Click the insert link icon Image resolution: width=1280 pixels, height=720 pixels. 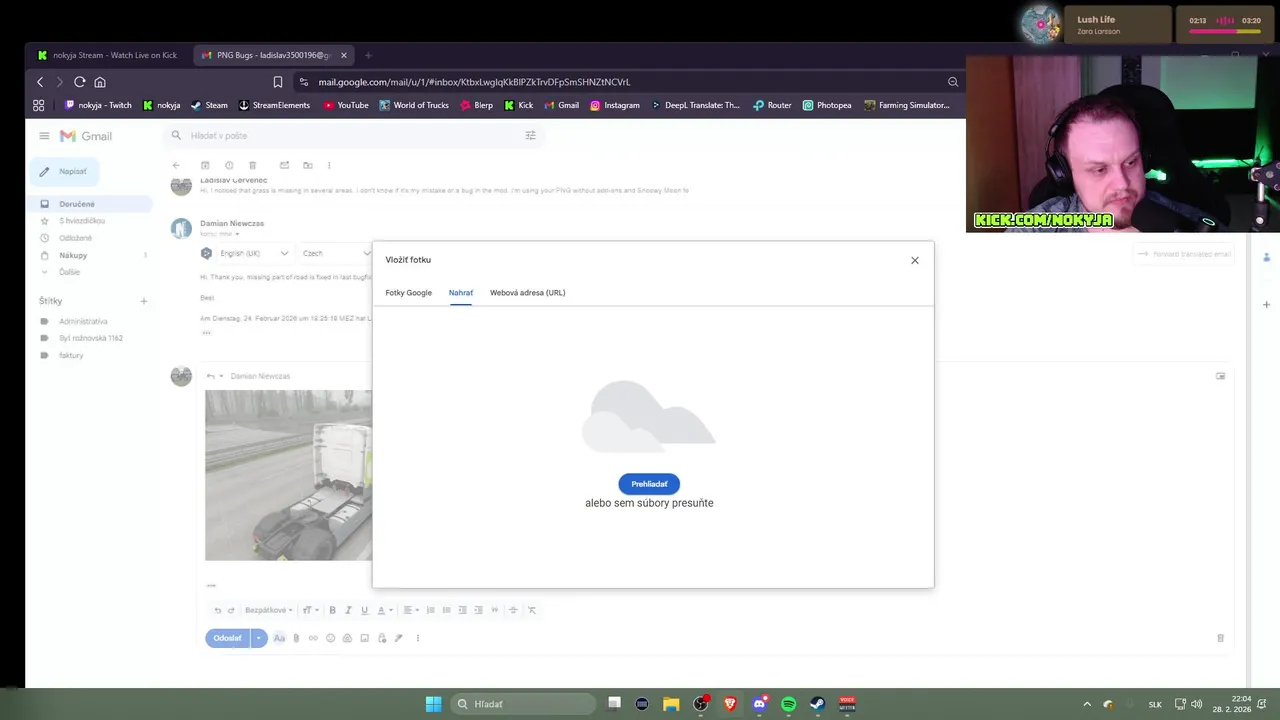click(313, 638)
